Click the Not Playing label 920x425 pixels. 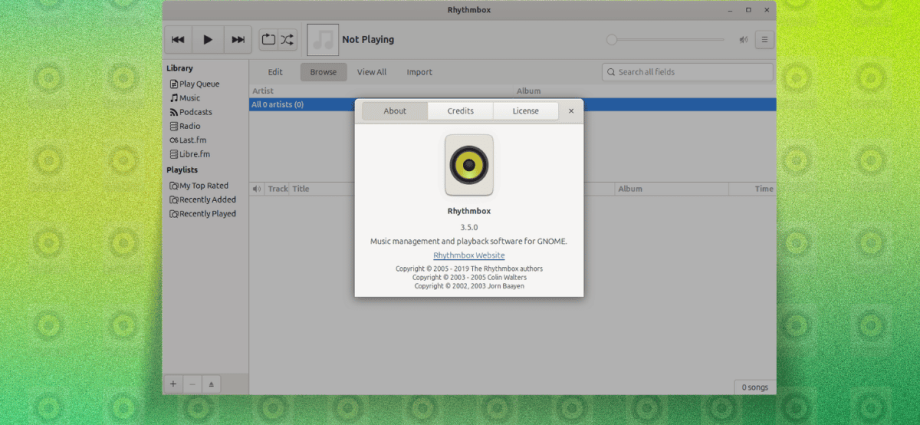click(368, 39)
